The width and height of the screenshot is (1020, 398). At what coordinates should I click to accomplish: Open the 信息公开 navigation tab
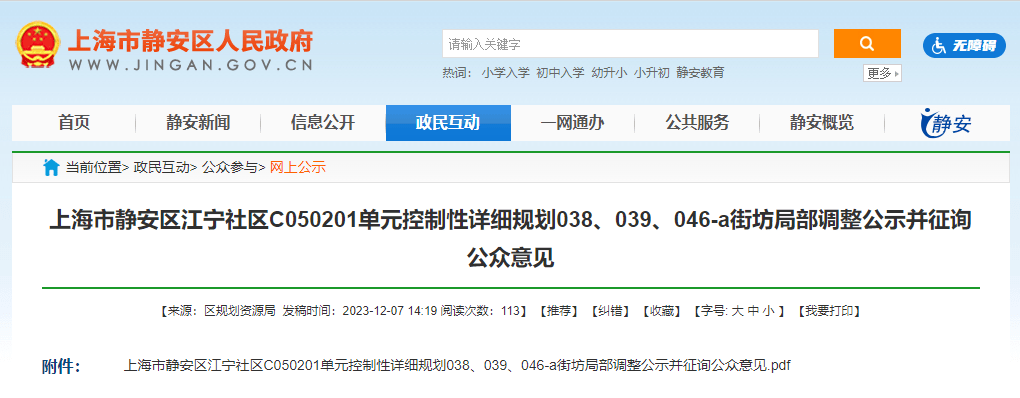tap(323, 122)
